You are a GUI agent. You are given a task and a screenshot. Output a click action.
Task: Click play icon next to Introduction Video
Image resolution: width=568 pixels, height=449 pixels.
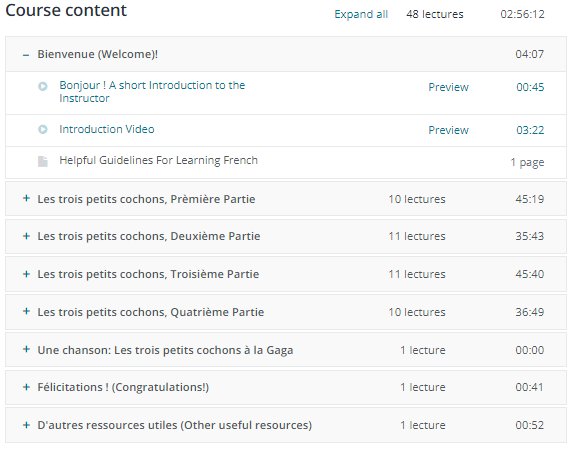pos(43,129)
